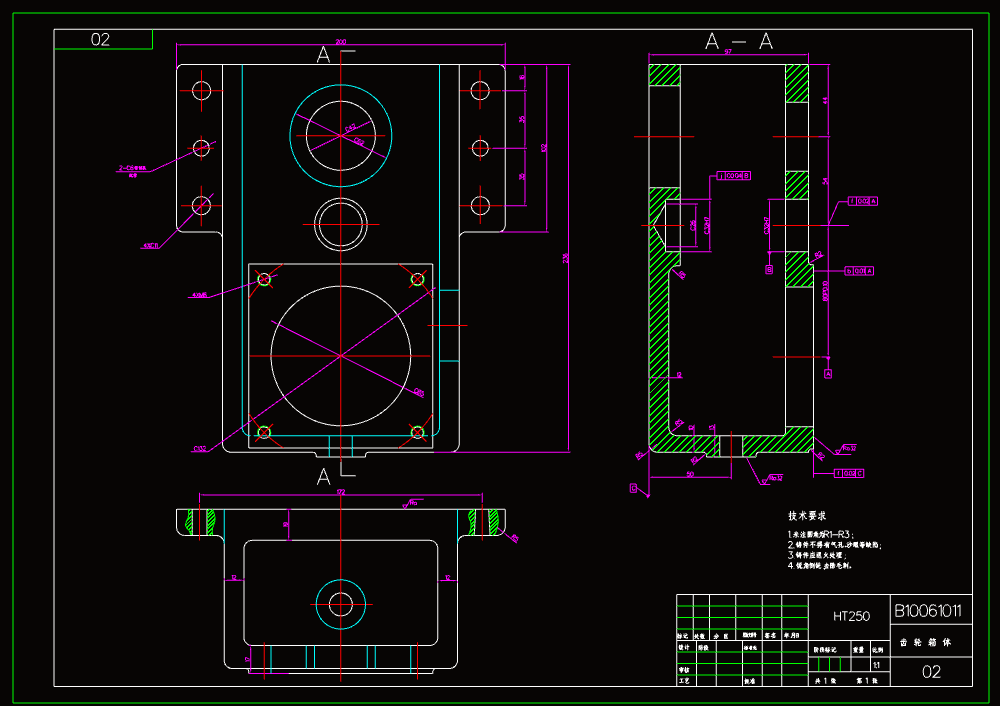Click the "02" sheet number in the title block

tap(931, 672)
